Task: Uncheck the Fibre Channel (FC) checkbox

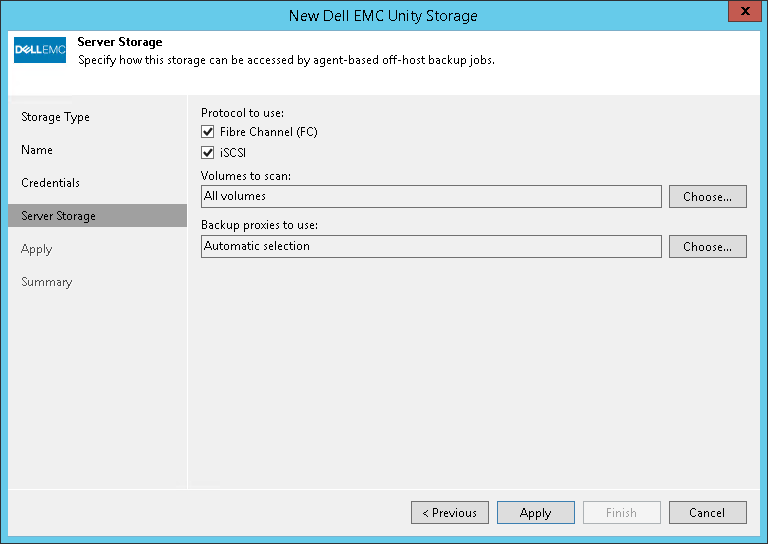Action: tap(208, 132)
